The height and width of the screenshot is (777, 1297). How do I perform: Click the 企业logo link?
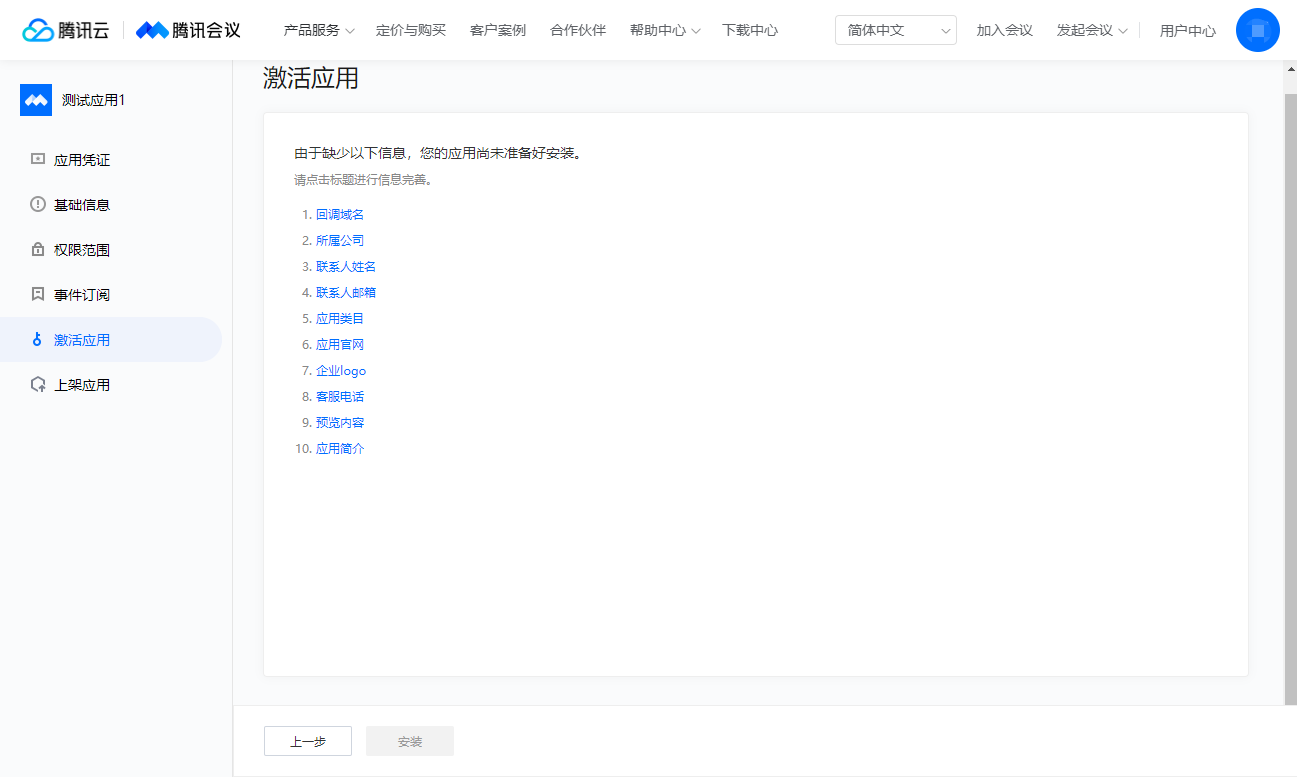click(341, 370)
